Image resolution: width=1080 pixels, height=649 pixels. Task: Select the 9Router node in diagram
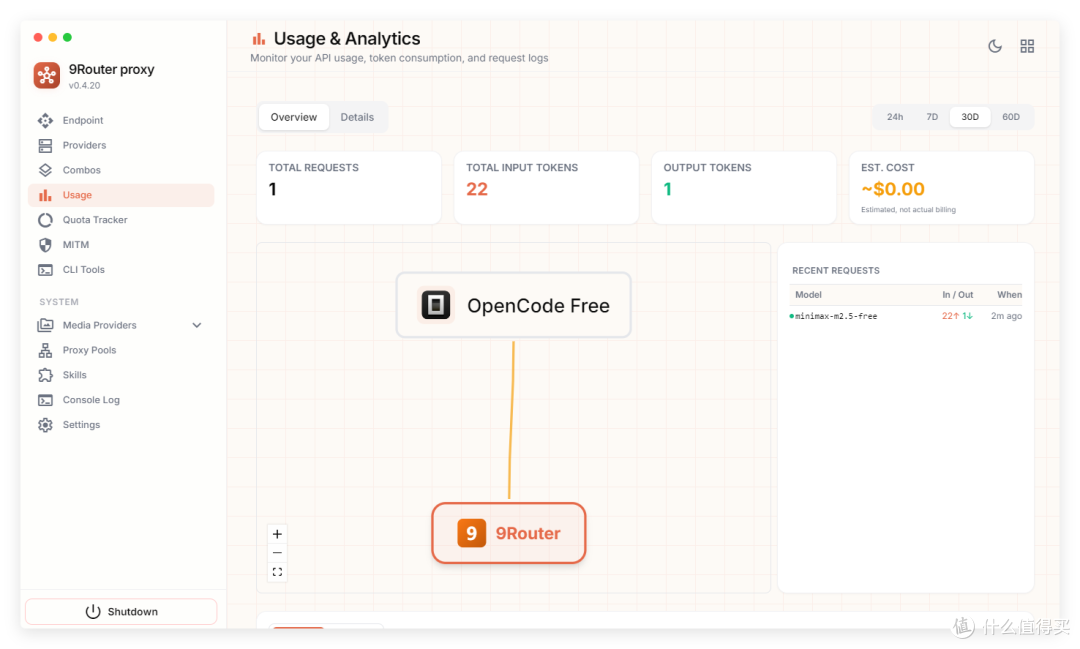[509, 533]
